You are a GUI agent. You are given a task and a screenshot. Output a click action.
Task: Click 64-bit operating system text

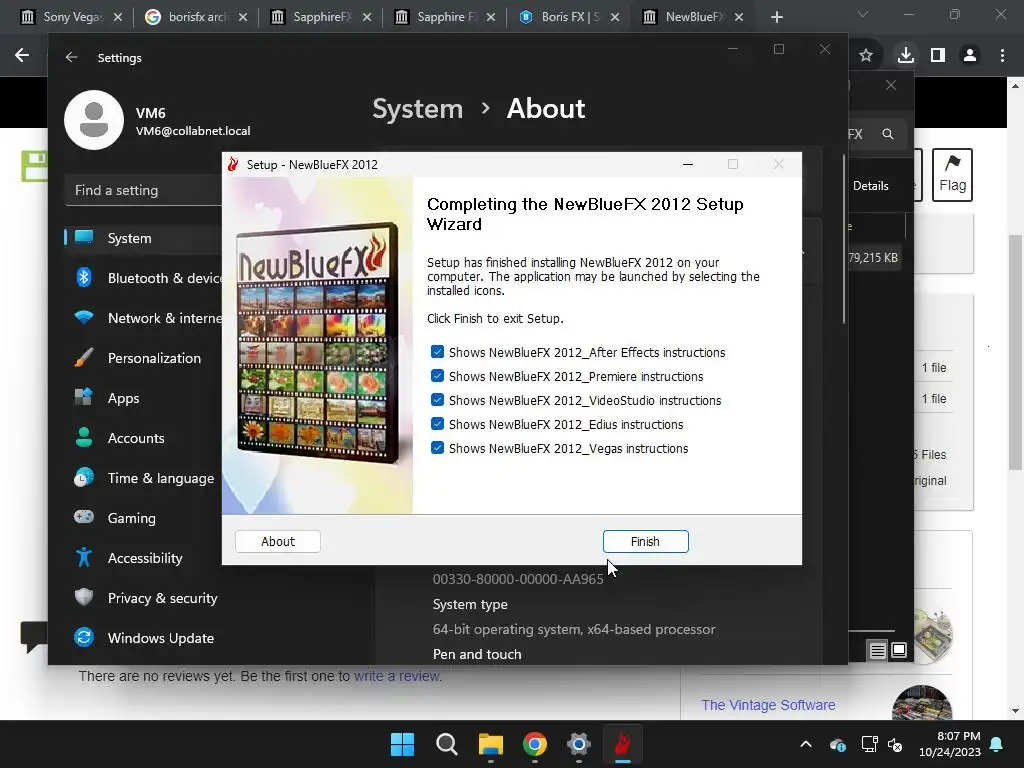coord(574,629)
